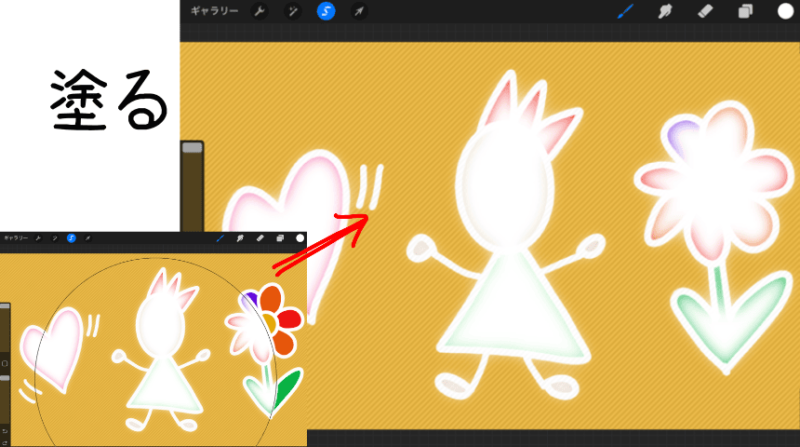This screenshot has height=447, width=800.
Task: Open the Layers panel in main toolbar
Action: 745,11
